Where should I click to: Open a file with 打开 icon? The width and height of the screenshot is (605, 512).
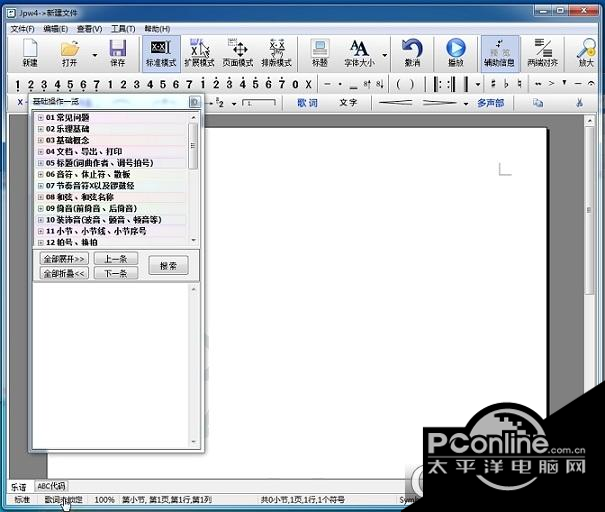[x=69, y=53]
